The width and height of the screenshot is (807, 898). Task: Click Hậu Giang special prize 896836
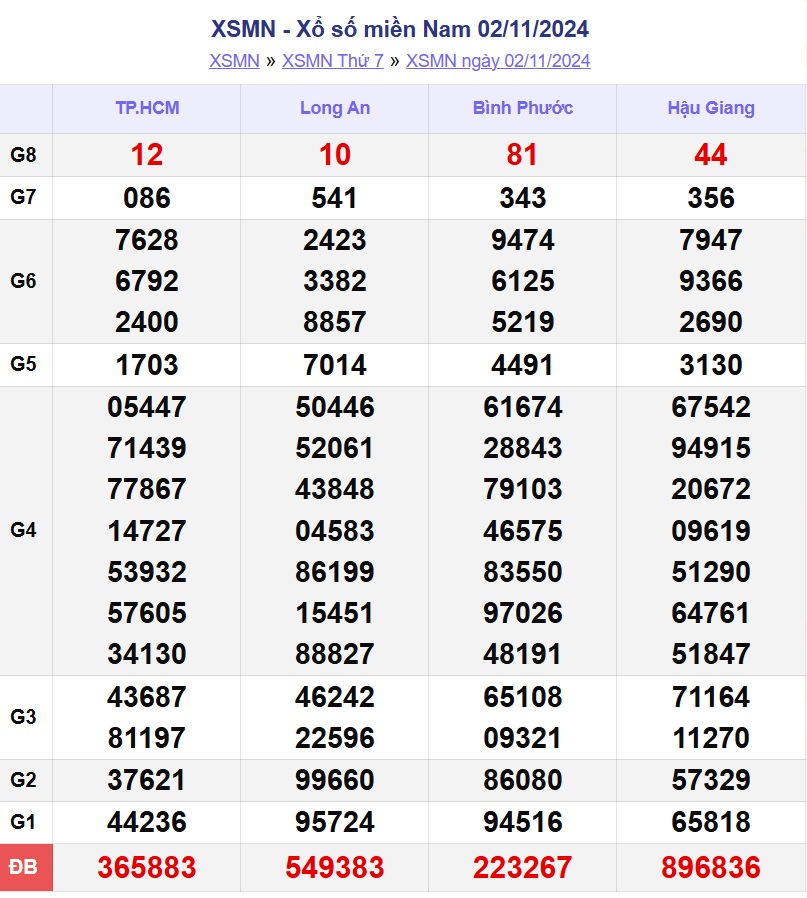[711, 867]
